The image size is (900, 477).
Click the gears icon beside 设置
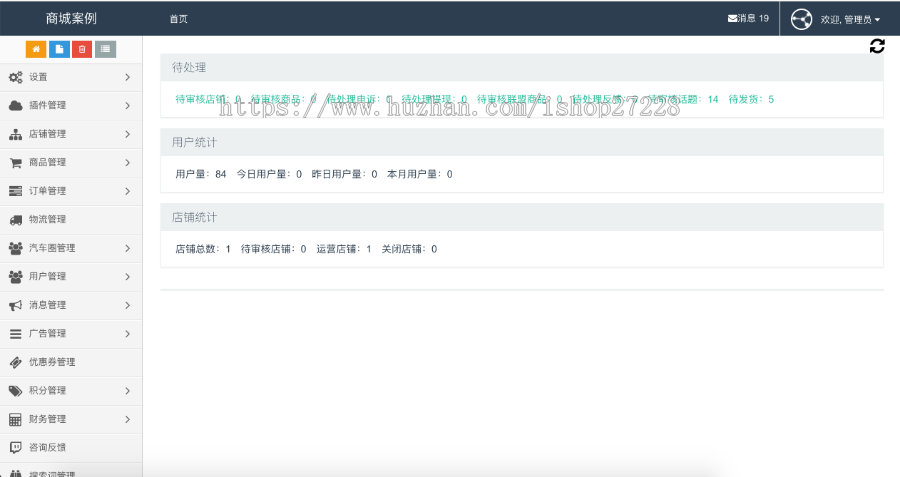pos(15,77)
